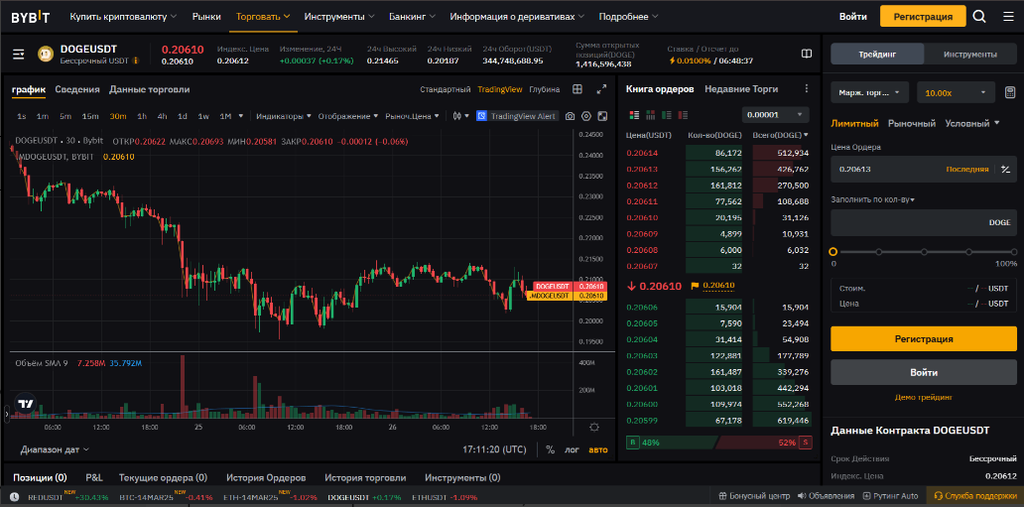The image size is (1024, 507).
Task: Open Announcements in the footer
Action: point(826,496)
